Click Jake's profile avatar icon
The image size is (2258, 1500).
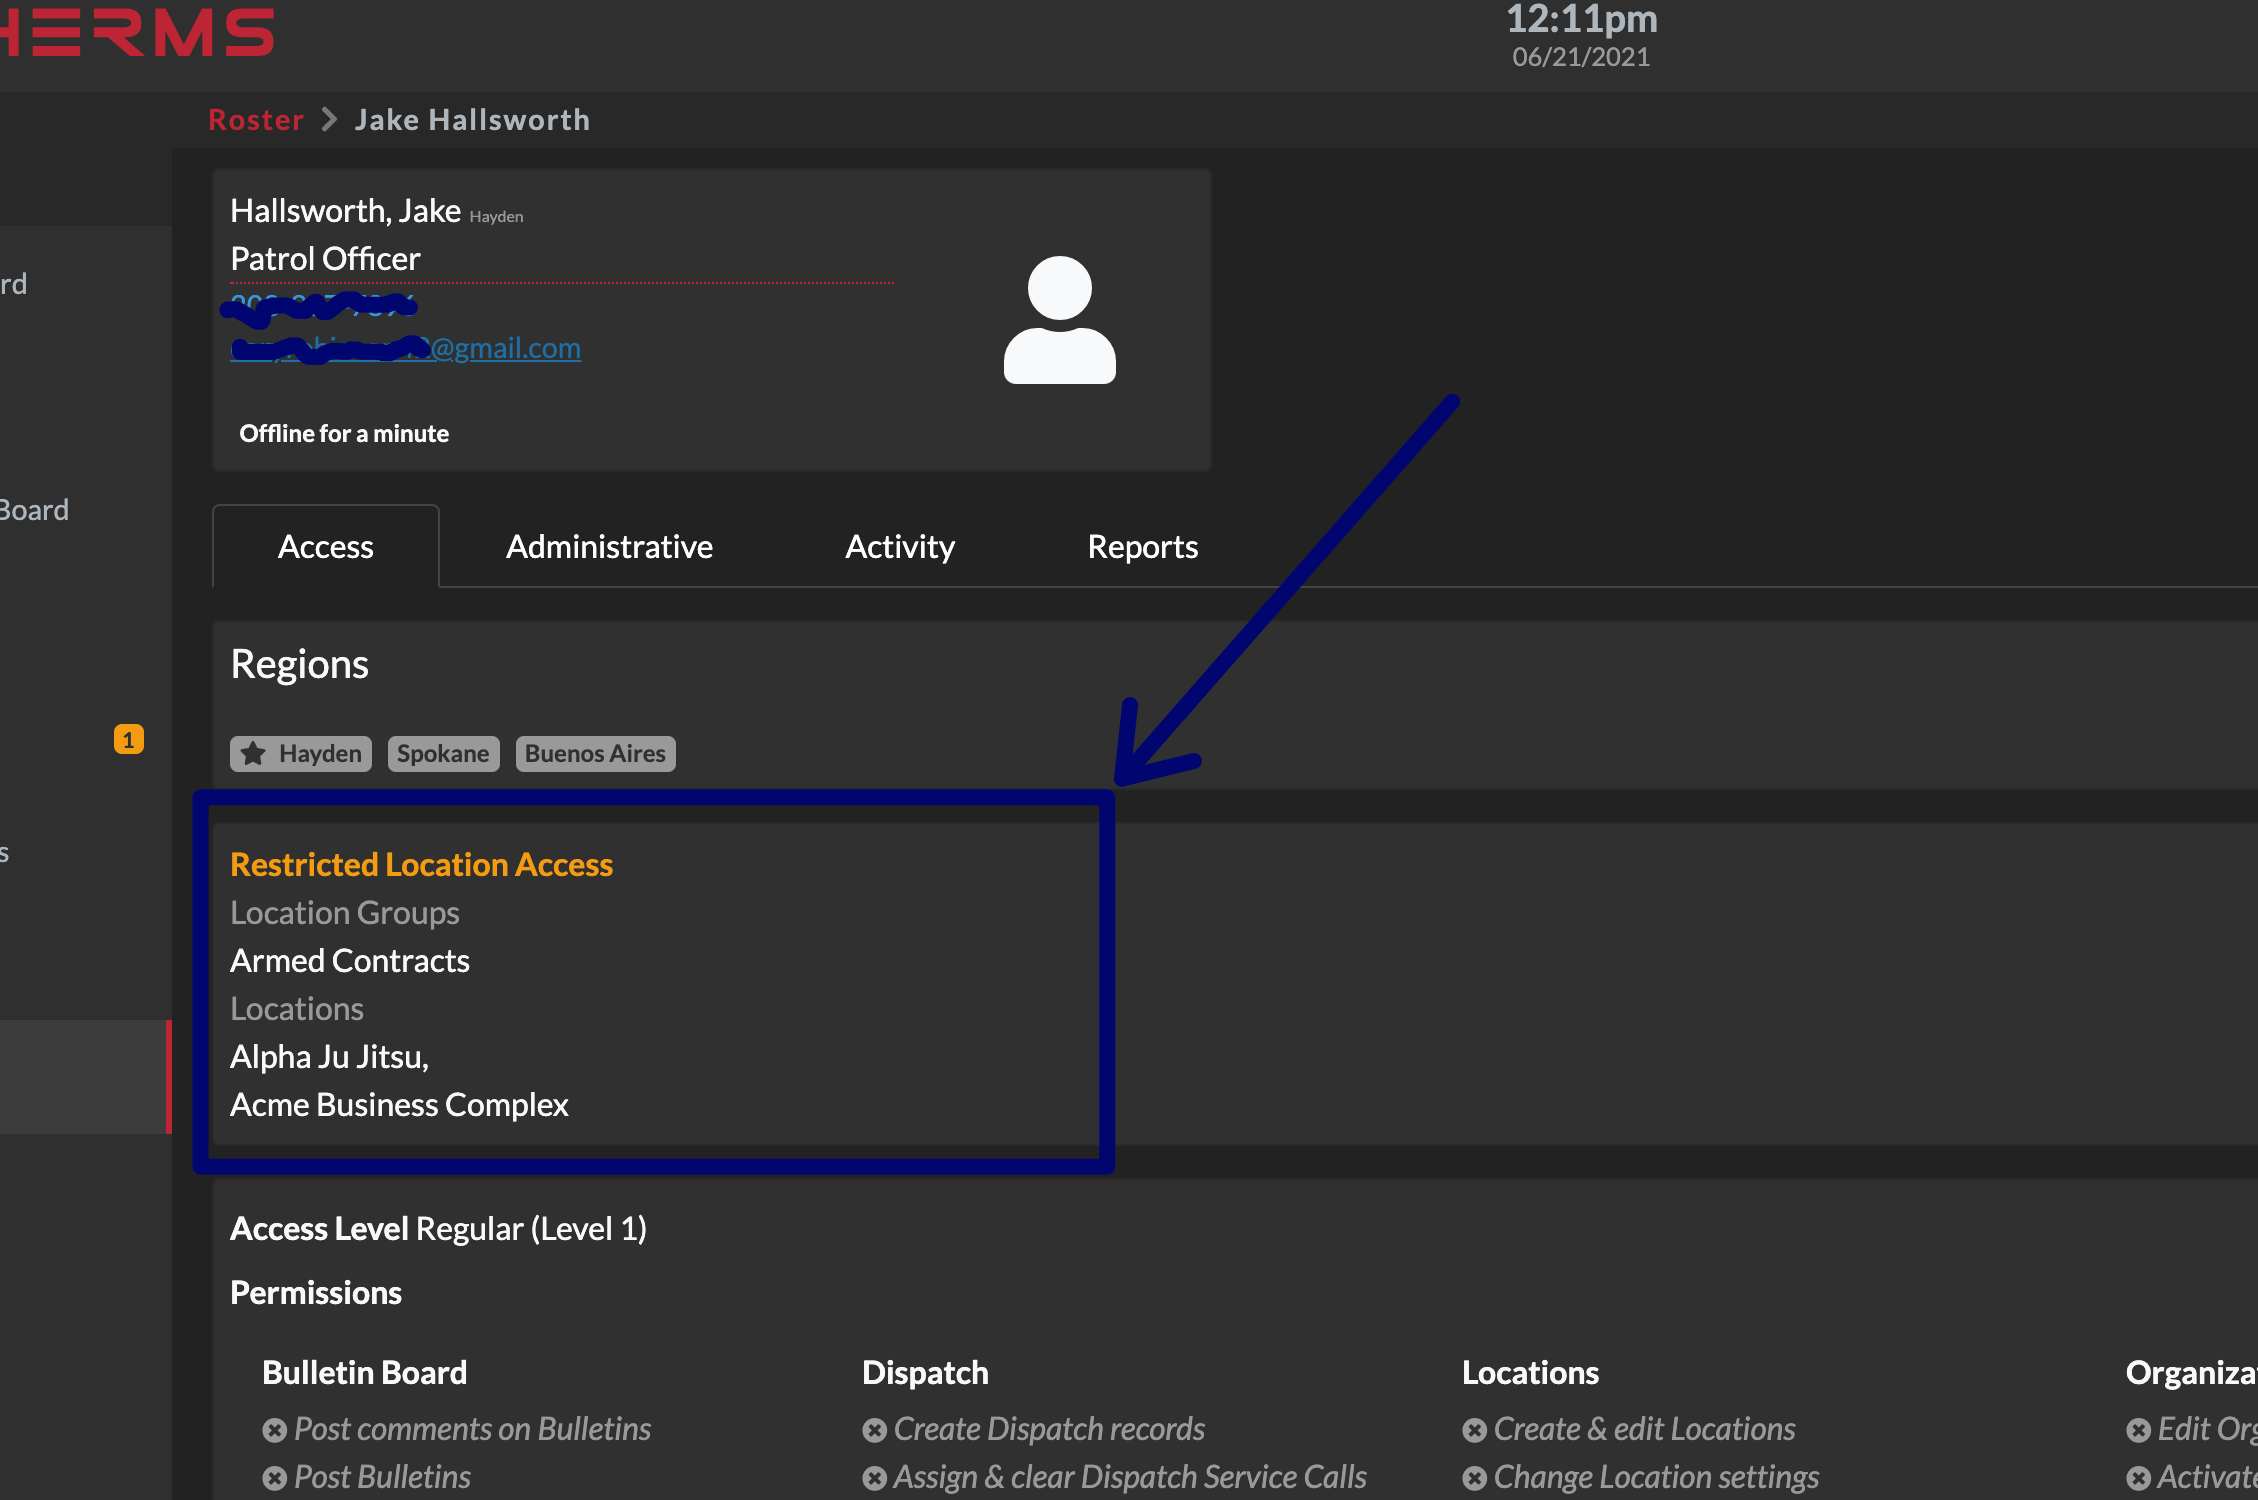click(1058, 320)
